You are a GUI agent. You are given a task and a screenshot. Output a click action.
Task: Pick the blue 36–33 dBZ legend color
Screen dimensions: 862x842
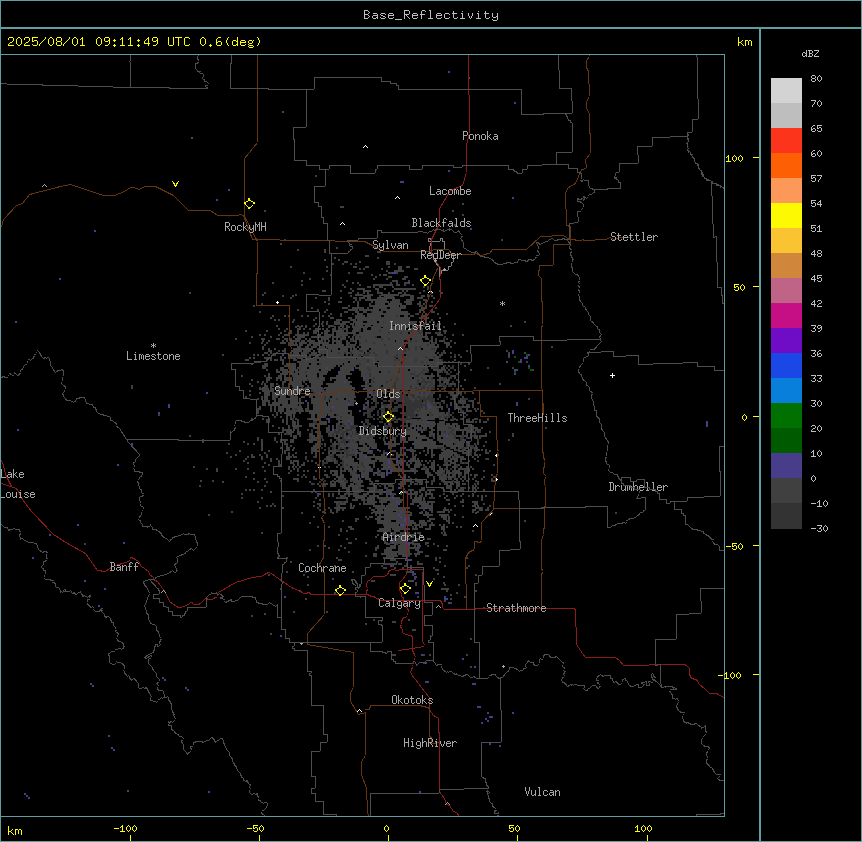(786, 366)
